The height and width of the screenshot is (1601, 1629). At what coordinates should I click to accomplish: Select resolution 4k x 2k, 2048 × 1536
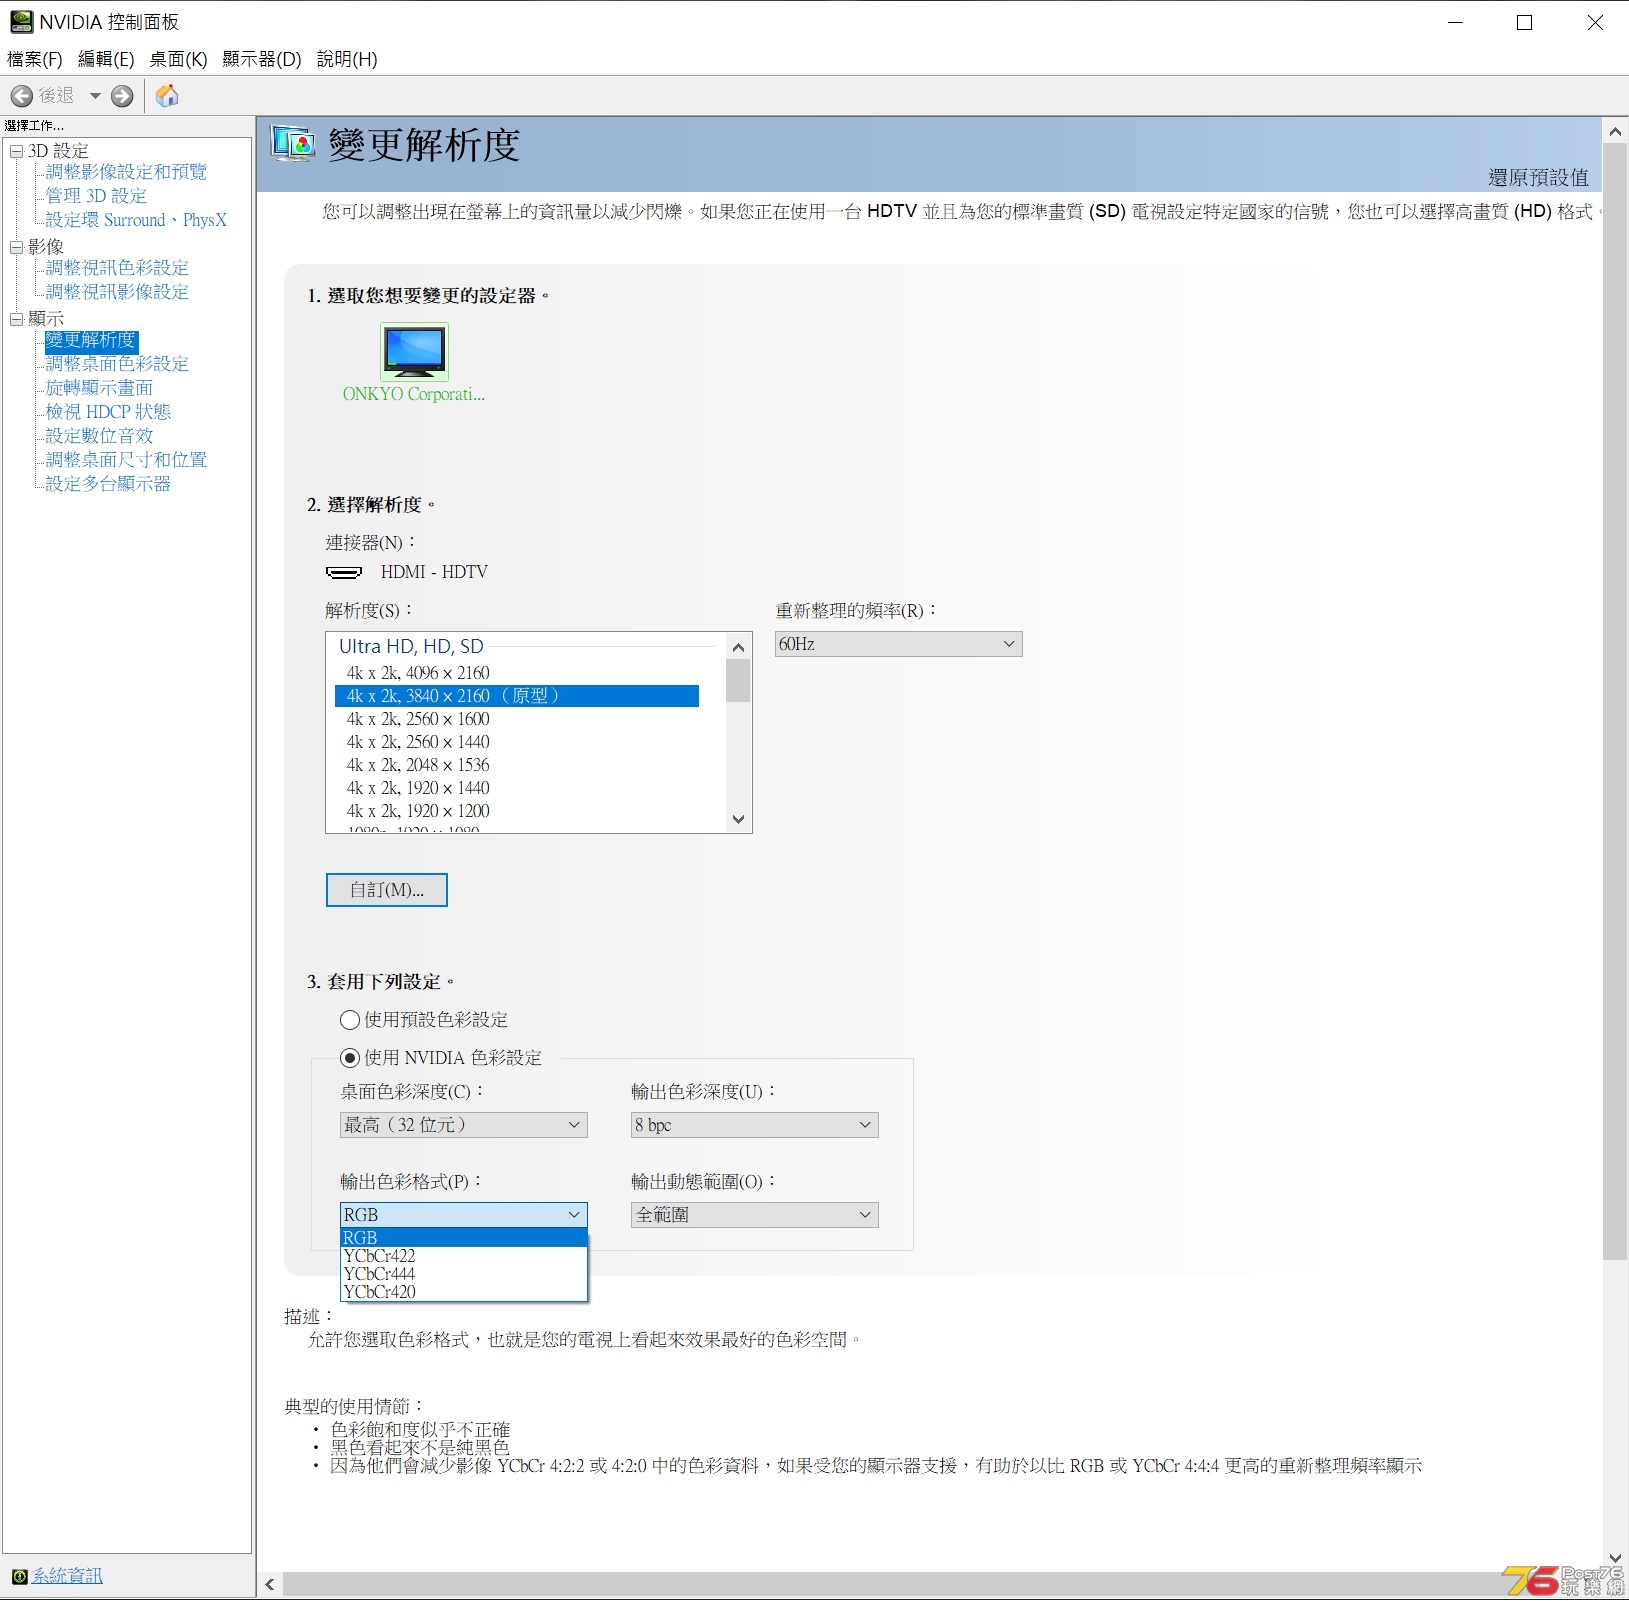[517, 765]
